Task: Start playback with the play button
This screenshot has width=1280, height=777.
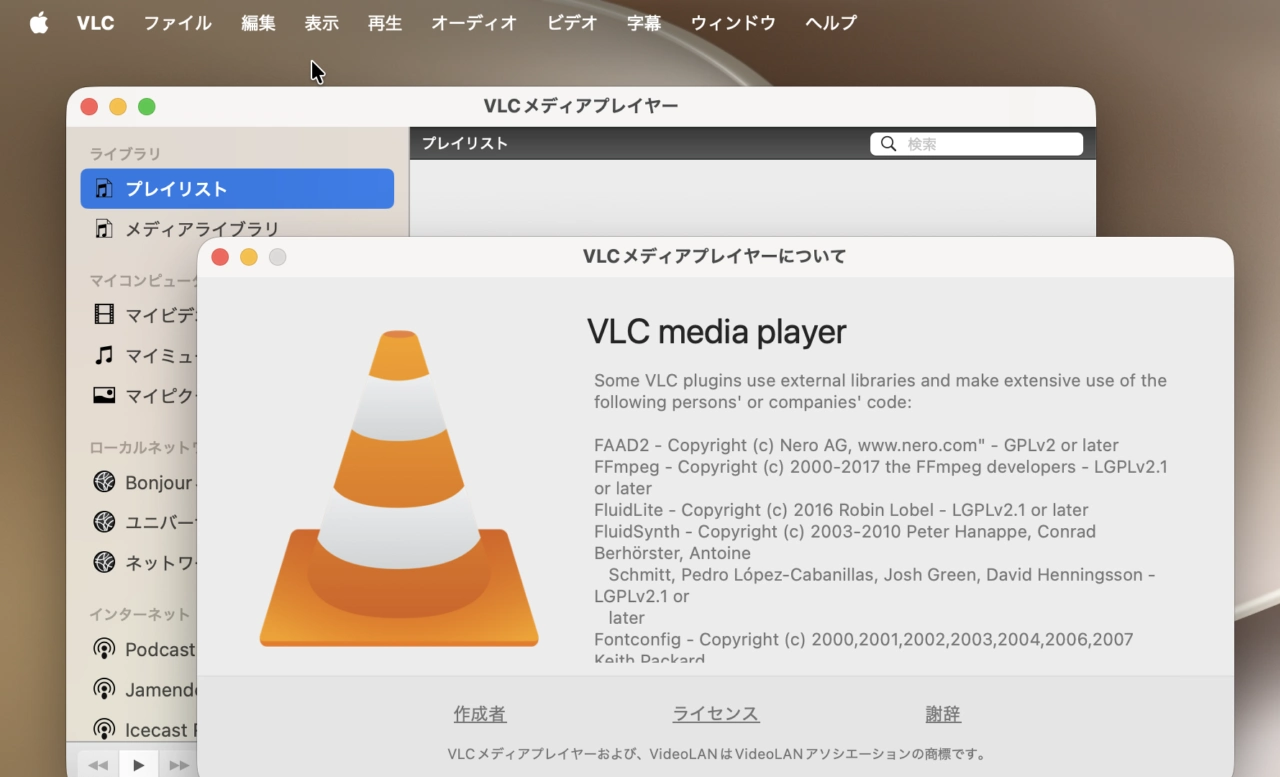Action: click(139, 765)
